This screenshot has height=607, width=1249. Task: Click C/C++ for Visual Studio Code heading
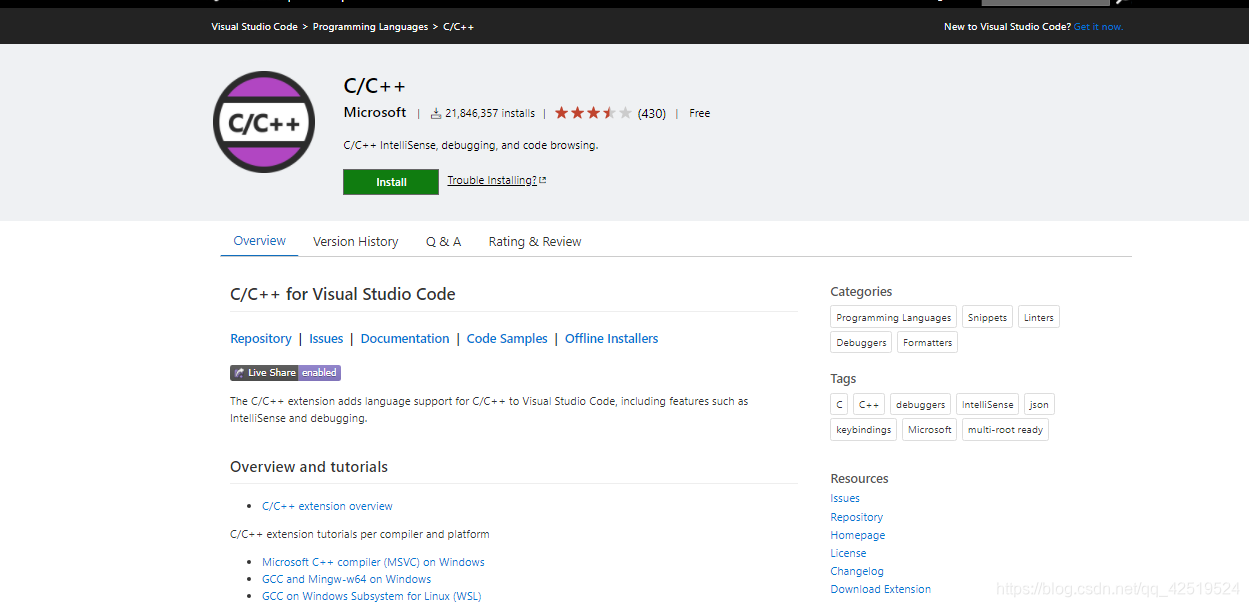(343, 294)
